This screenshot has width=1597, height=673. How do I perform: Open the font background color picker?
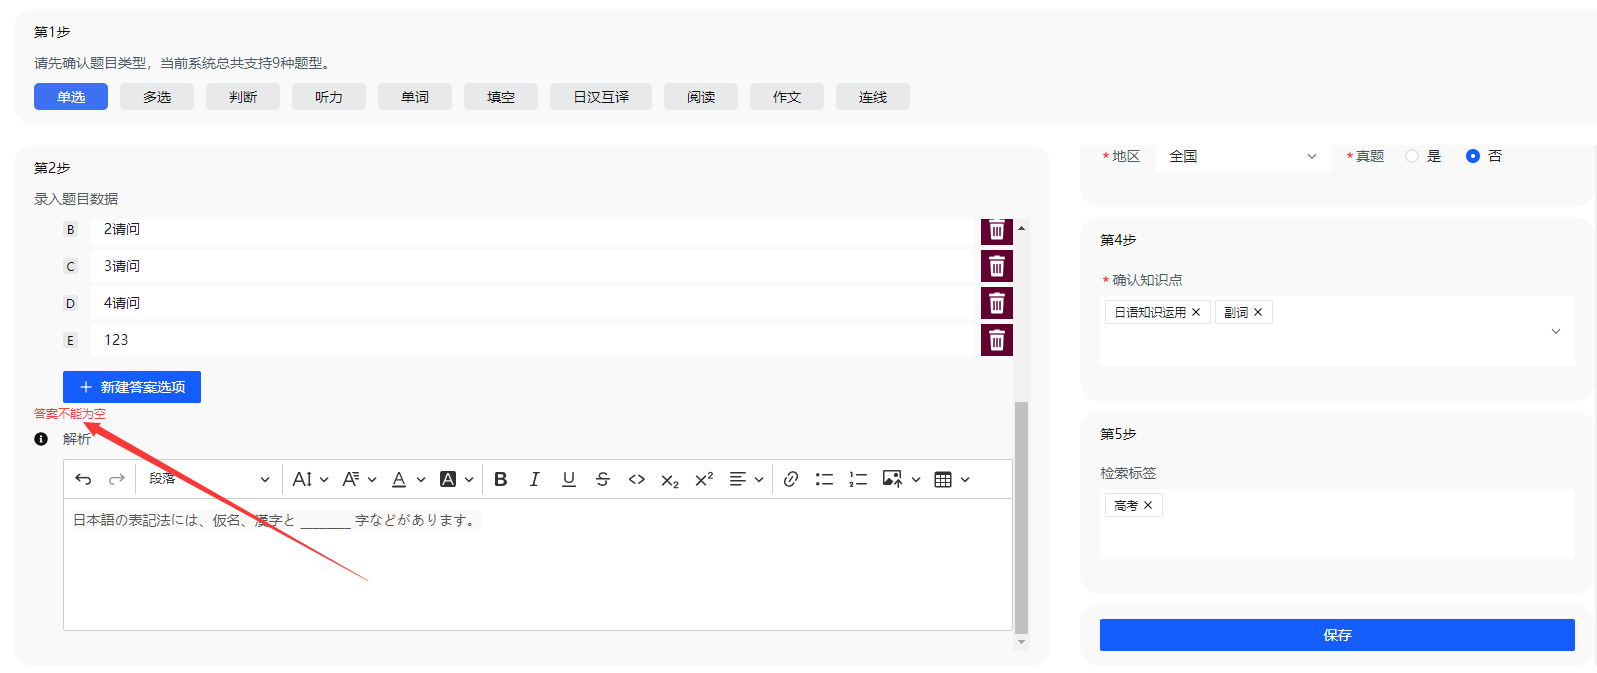[456, 480]
